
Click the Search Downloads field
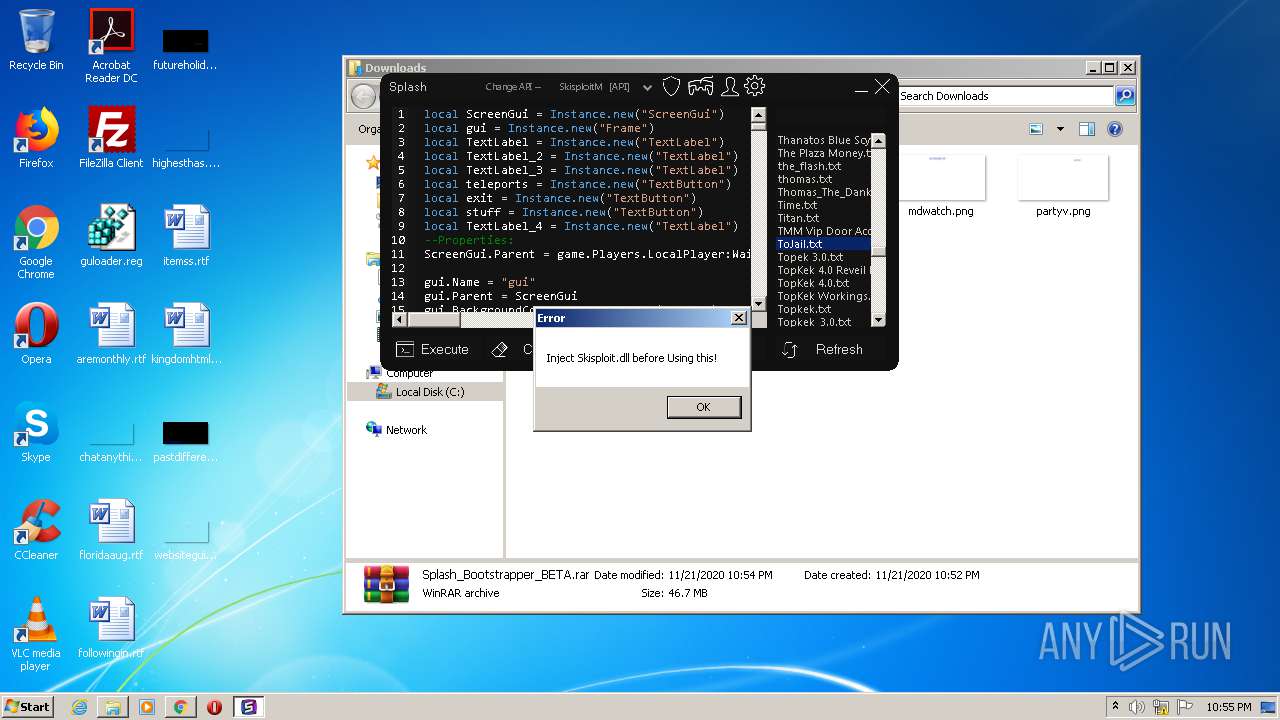[x=1004, y=96]
